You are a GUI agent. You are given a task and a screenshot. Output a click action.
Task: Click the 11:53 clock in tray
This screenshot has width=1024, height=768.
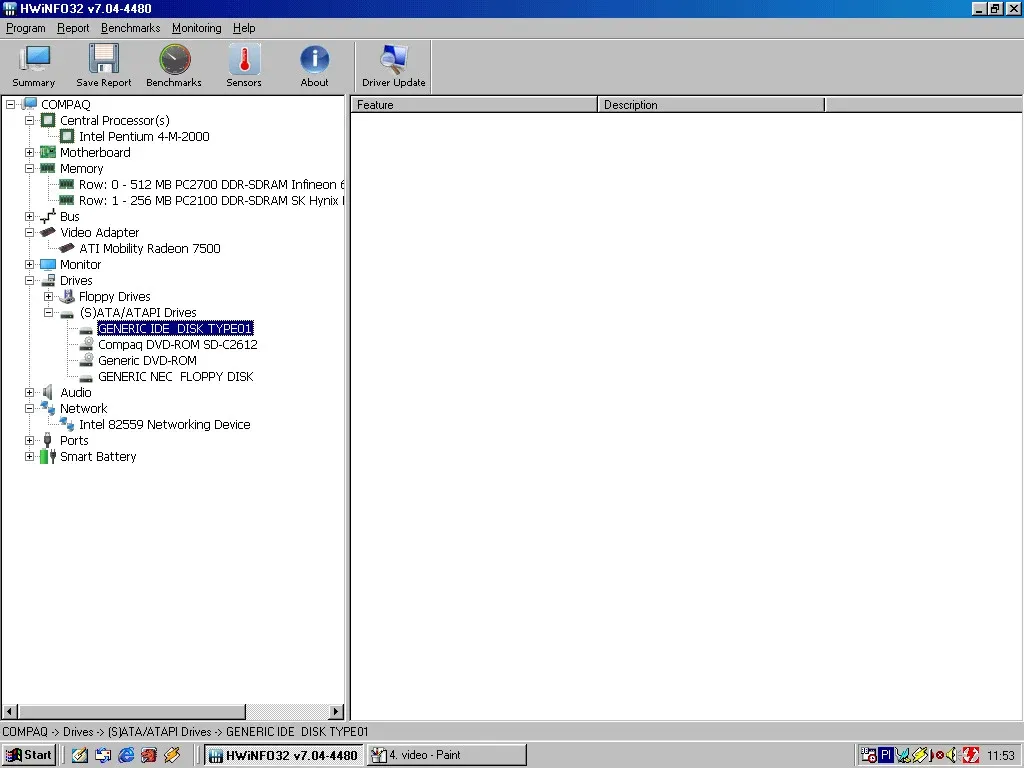pos(1000,756)
